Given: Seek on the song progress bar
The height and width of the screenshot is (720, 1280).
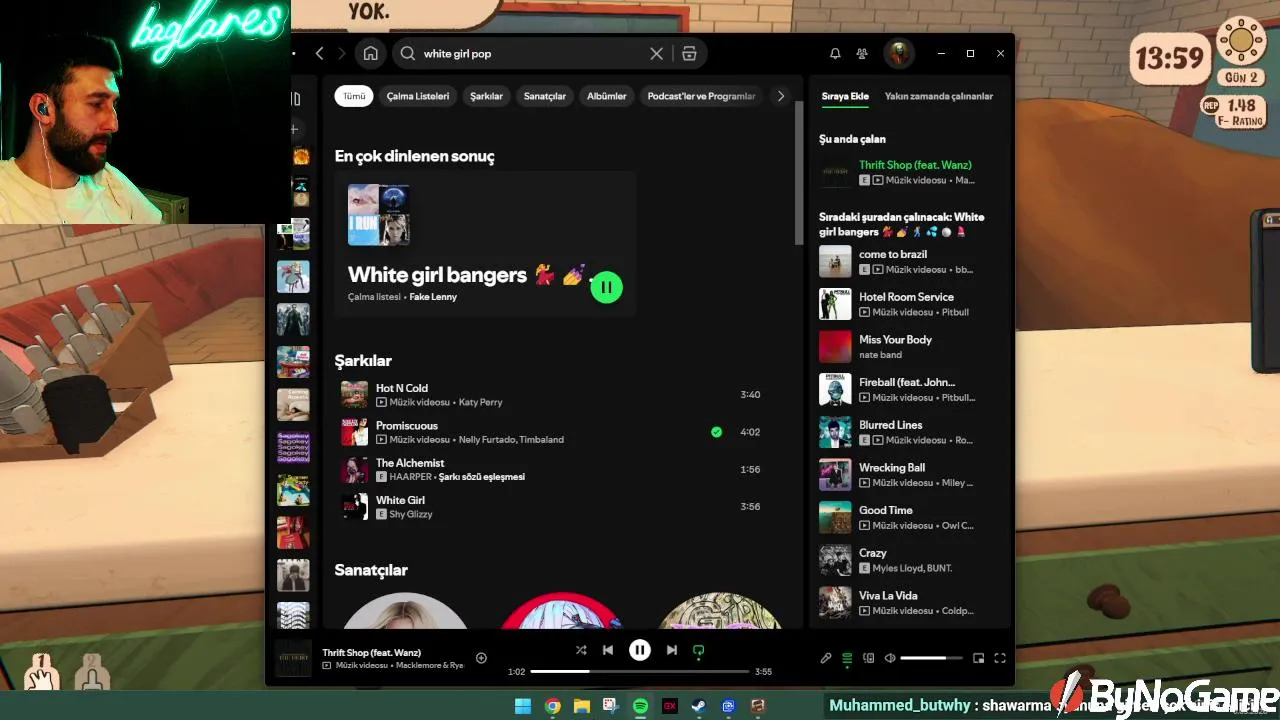Looking at the screenshot, I should click(x=640, y=671).
